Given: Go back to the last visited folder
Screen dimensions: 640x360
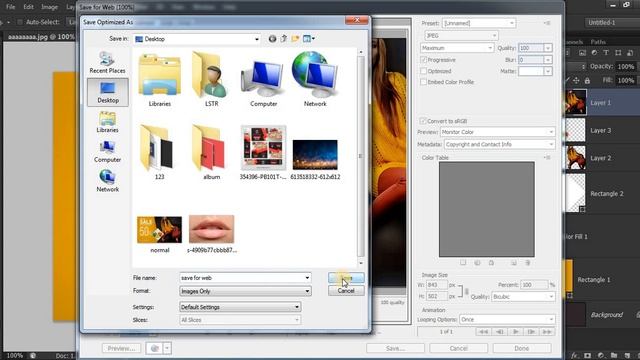Looking at the screenshot, I should click(x=272, y=39).
